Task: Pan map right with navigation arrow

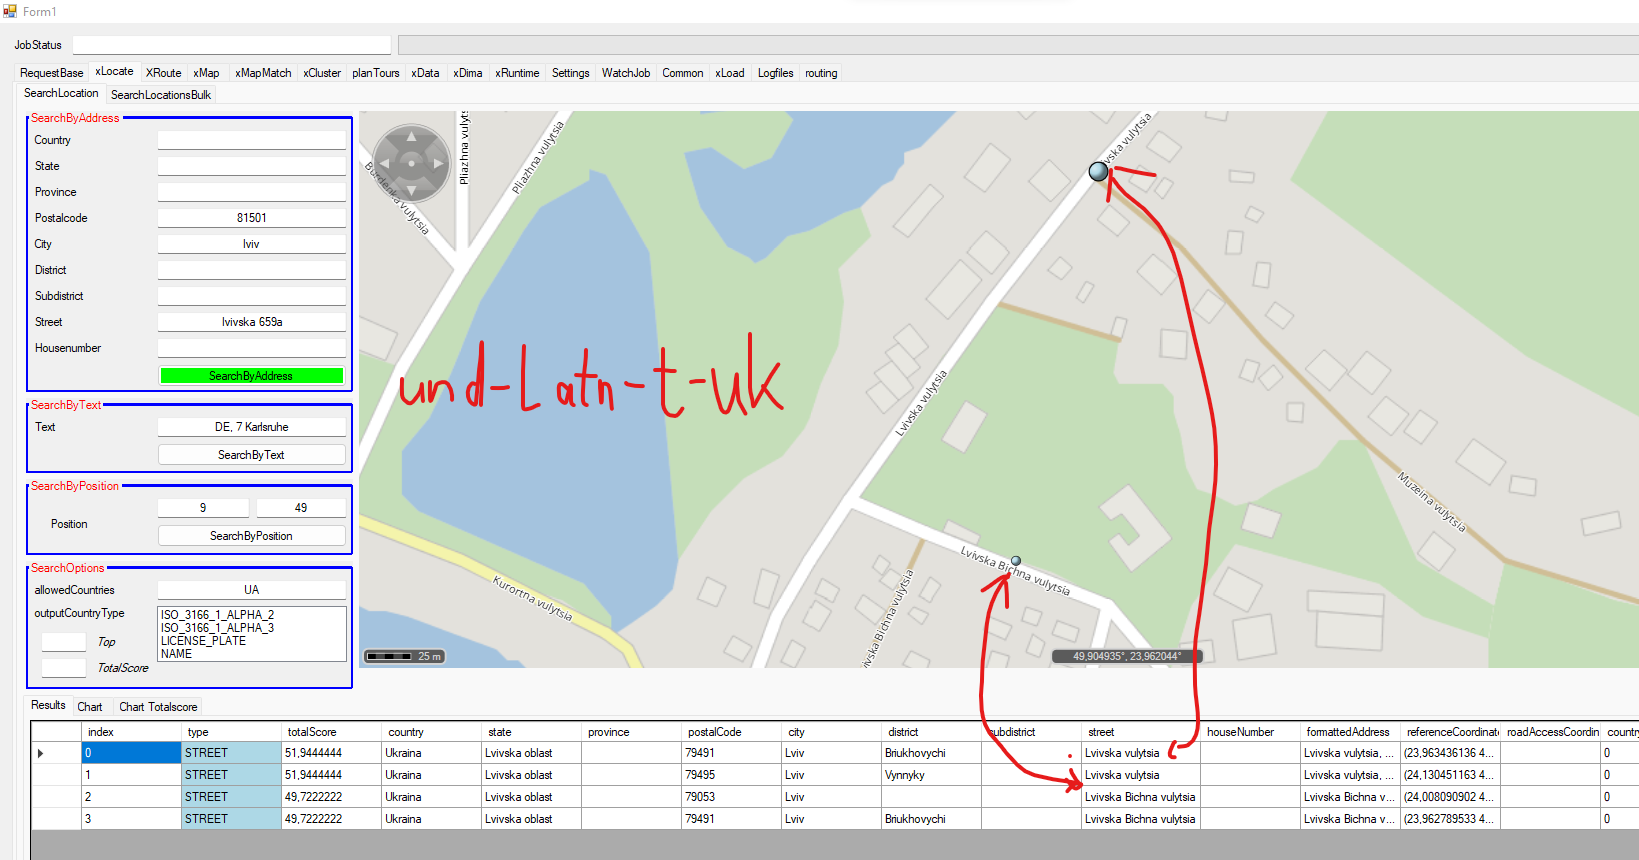Action: pyautogui.click(x=438, y=163)
